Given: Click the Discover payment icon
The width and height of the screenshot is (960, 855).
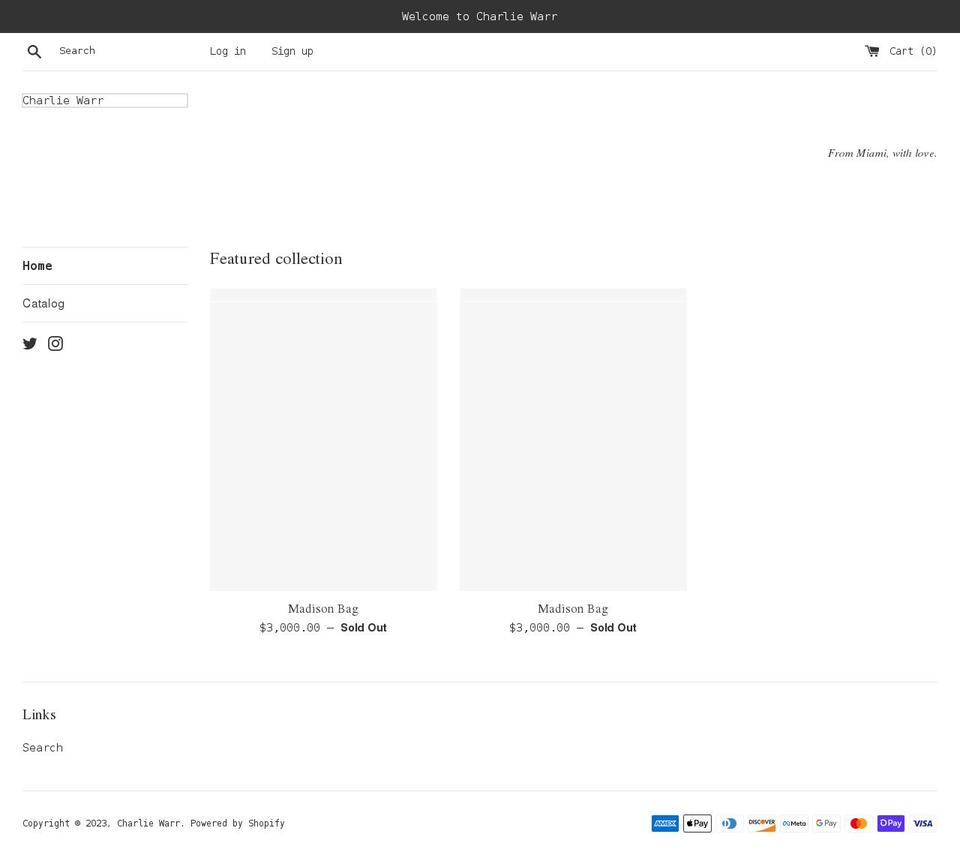Looking at the screenshot, I should pos(762,823).
